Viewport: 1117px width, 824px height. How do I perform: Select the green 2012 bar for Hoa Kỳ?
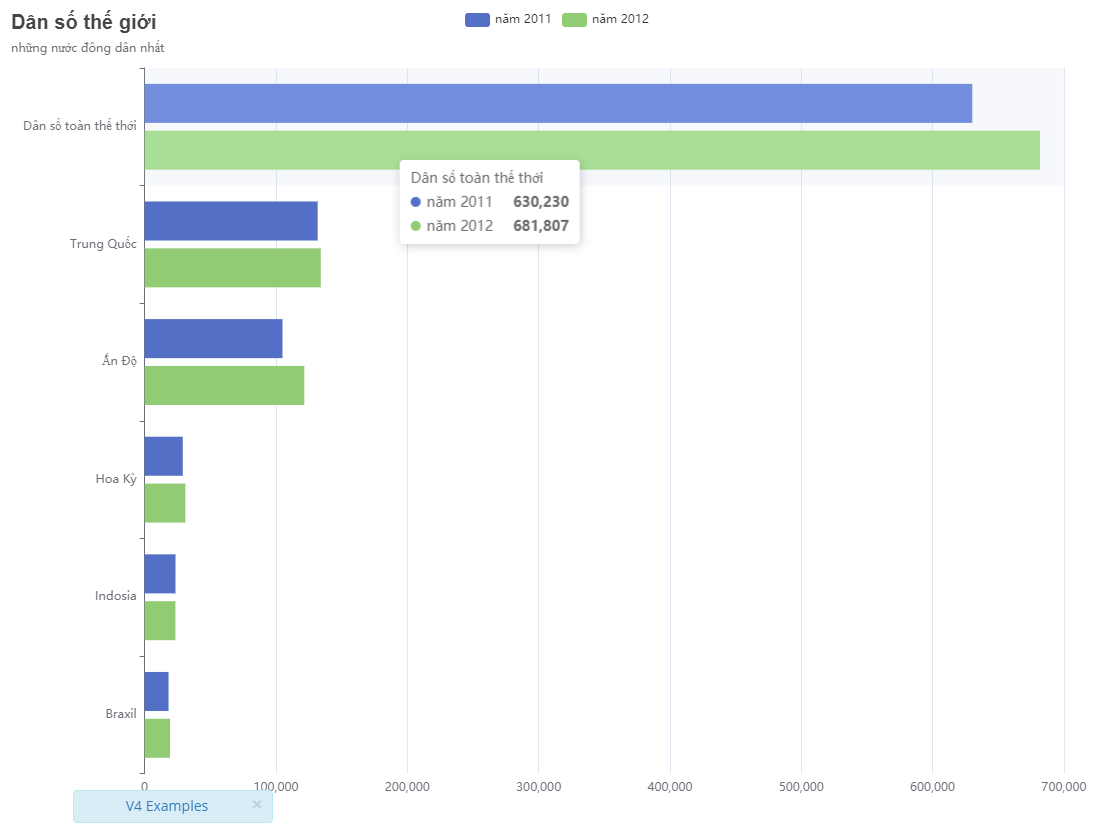(x=165, y=503)
